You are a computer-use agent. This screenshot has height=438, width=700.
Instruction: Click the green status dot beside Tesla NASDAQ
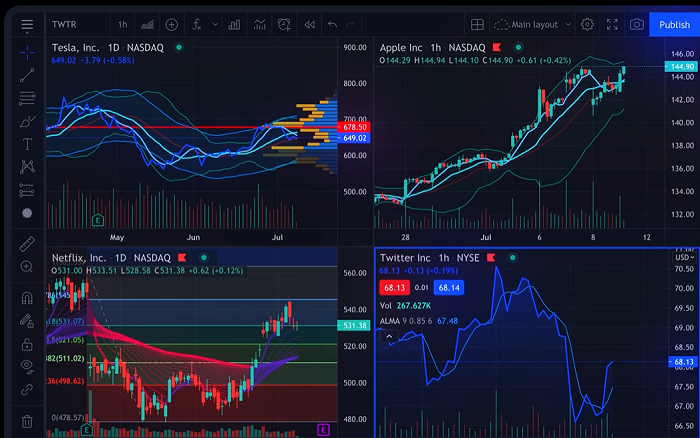click(179, 47)
